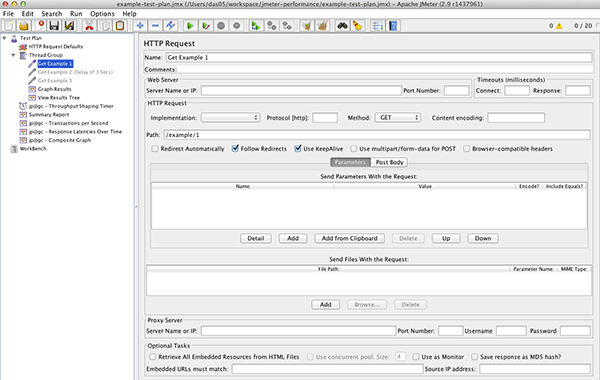
Task: Clear all results with the double broom icon
Action: tap(322, 26)
